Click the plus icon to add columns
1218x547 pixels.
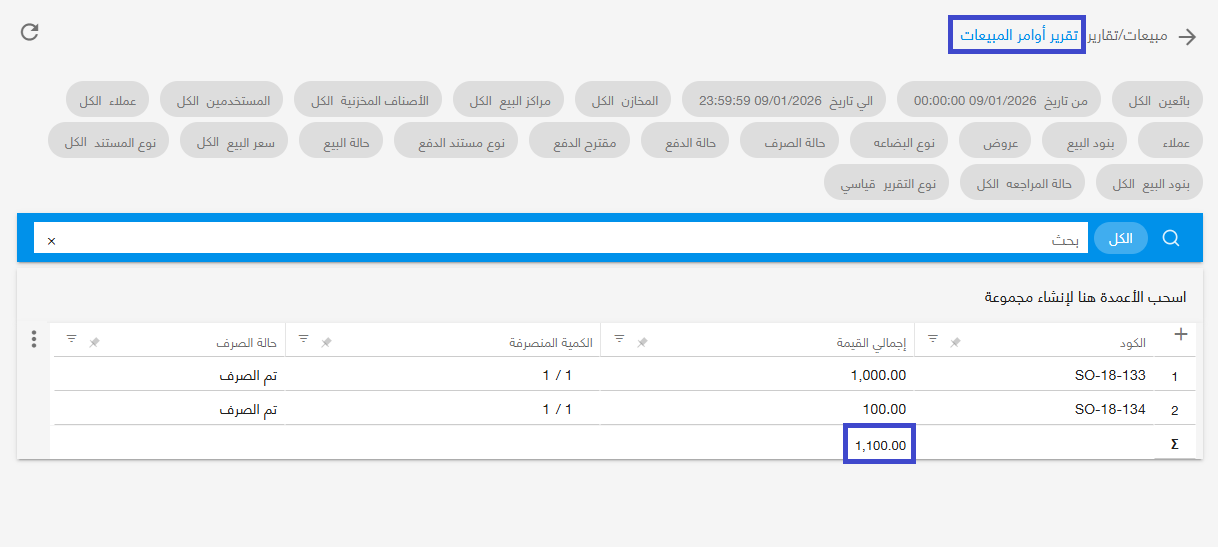coord(1180,334)
